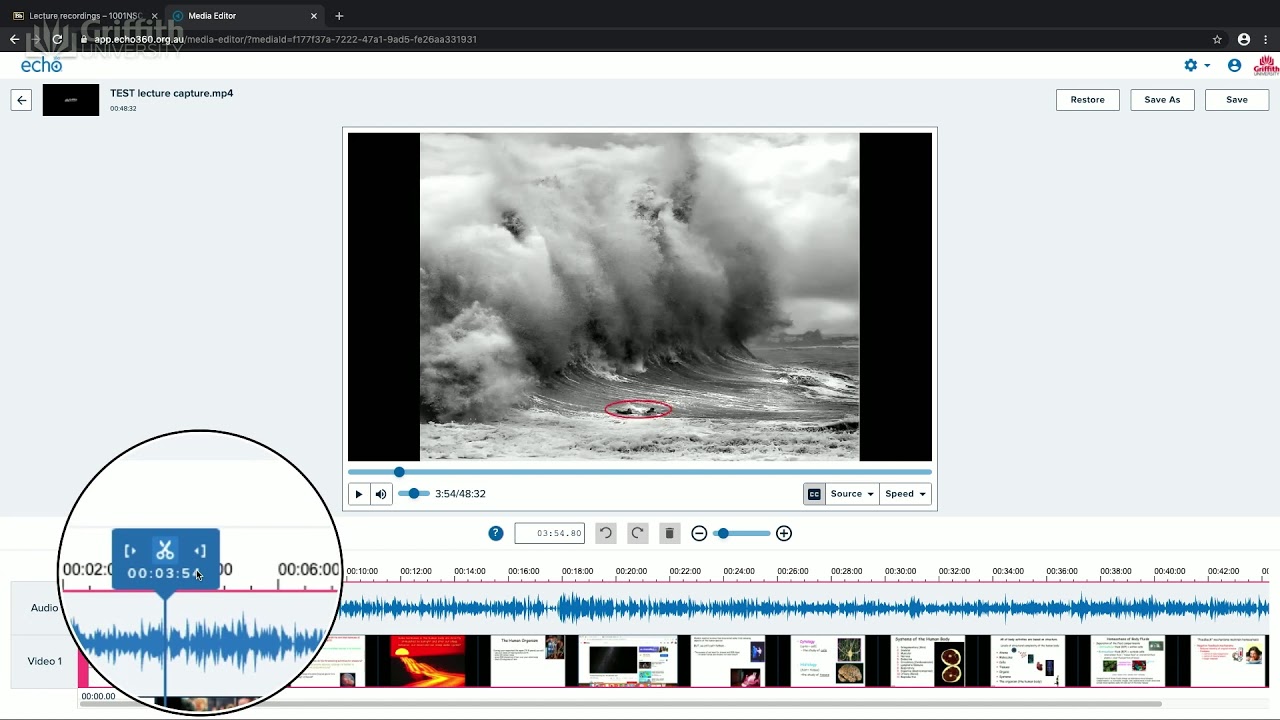
Task: Click the 00:20:00 mark on the timeline ruler
Action: (631, 572)
